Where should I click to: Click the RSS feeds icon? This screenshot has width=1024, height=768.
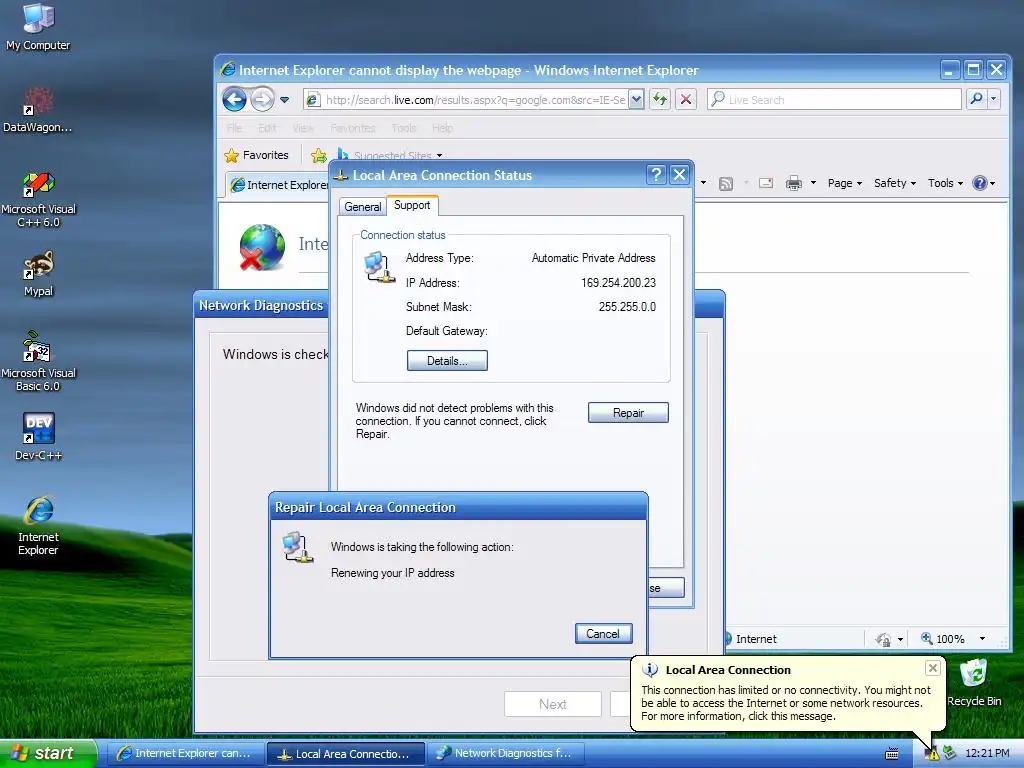[x=726, y=184]
